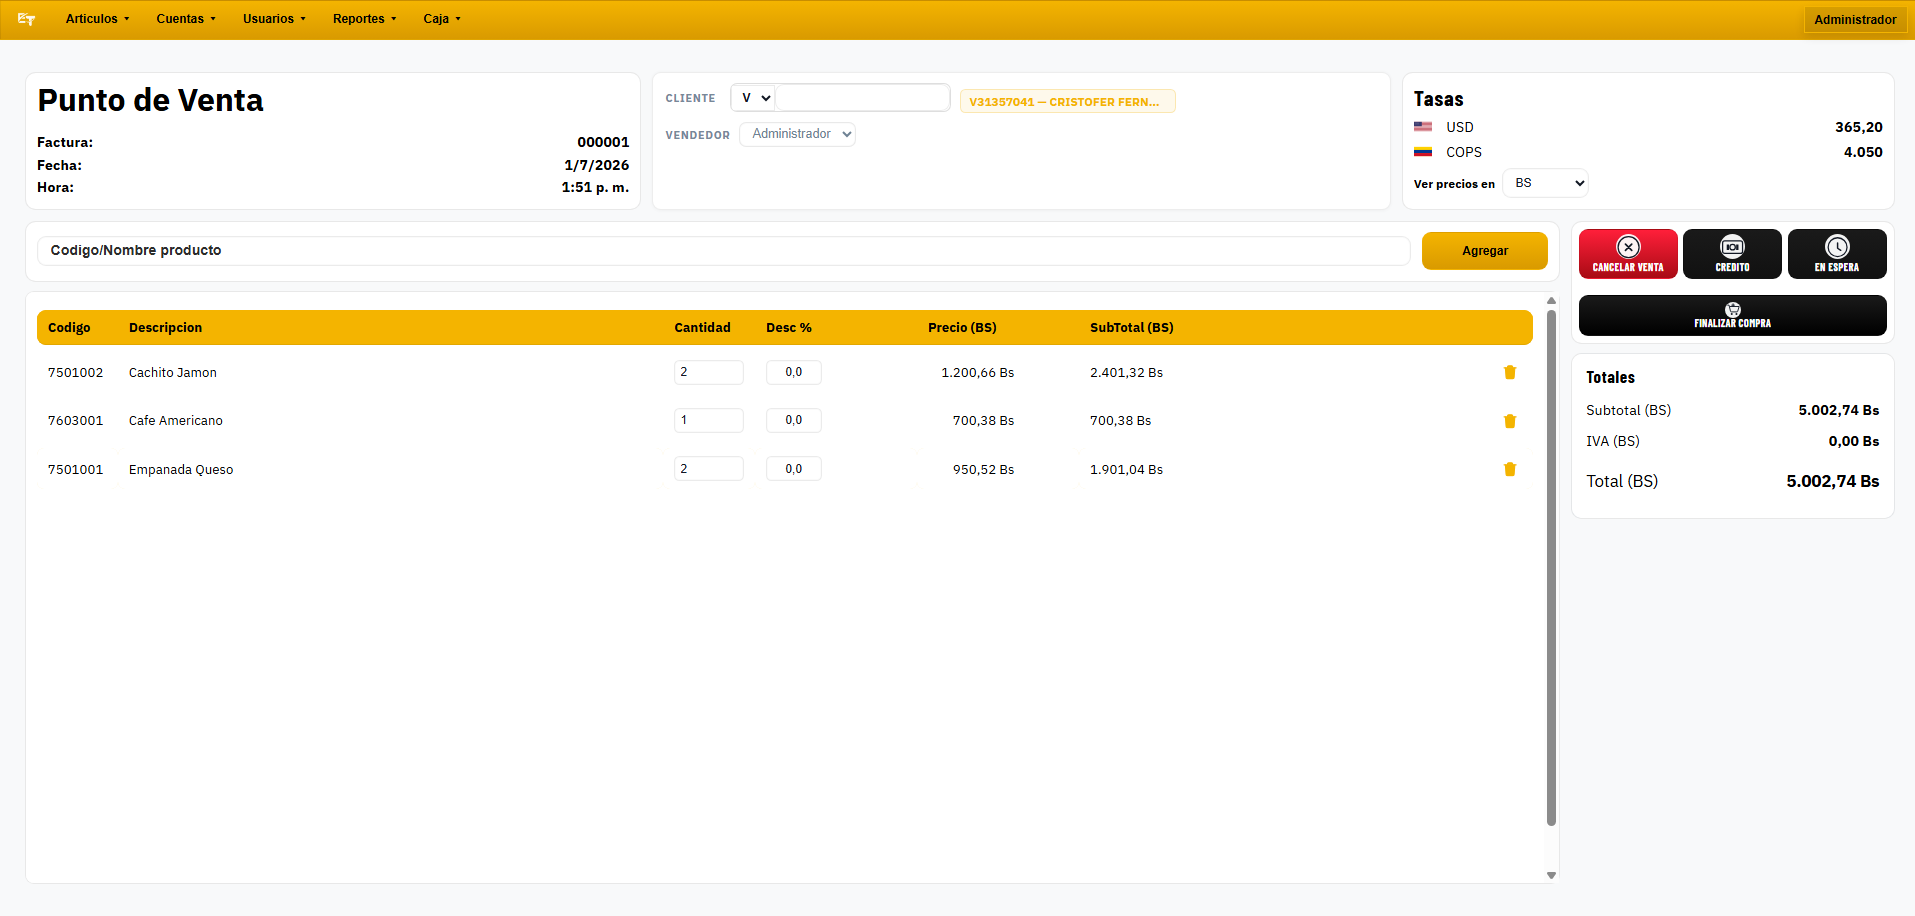Open the Cuentas menu
1915x916 pixels.
click(186, 19)
